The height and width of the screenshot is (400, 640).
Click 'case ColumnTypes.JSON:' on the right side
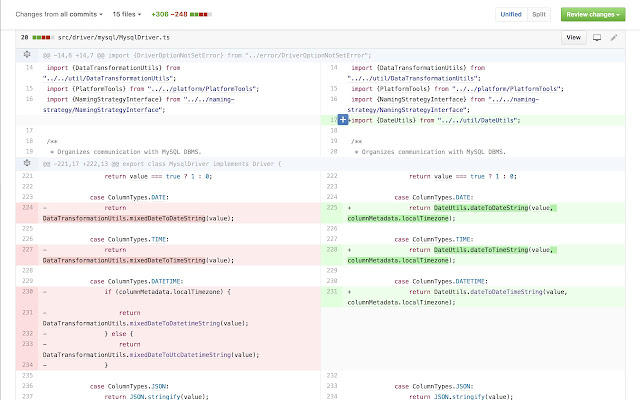(x=434, y=387)
